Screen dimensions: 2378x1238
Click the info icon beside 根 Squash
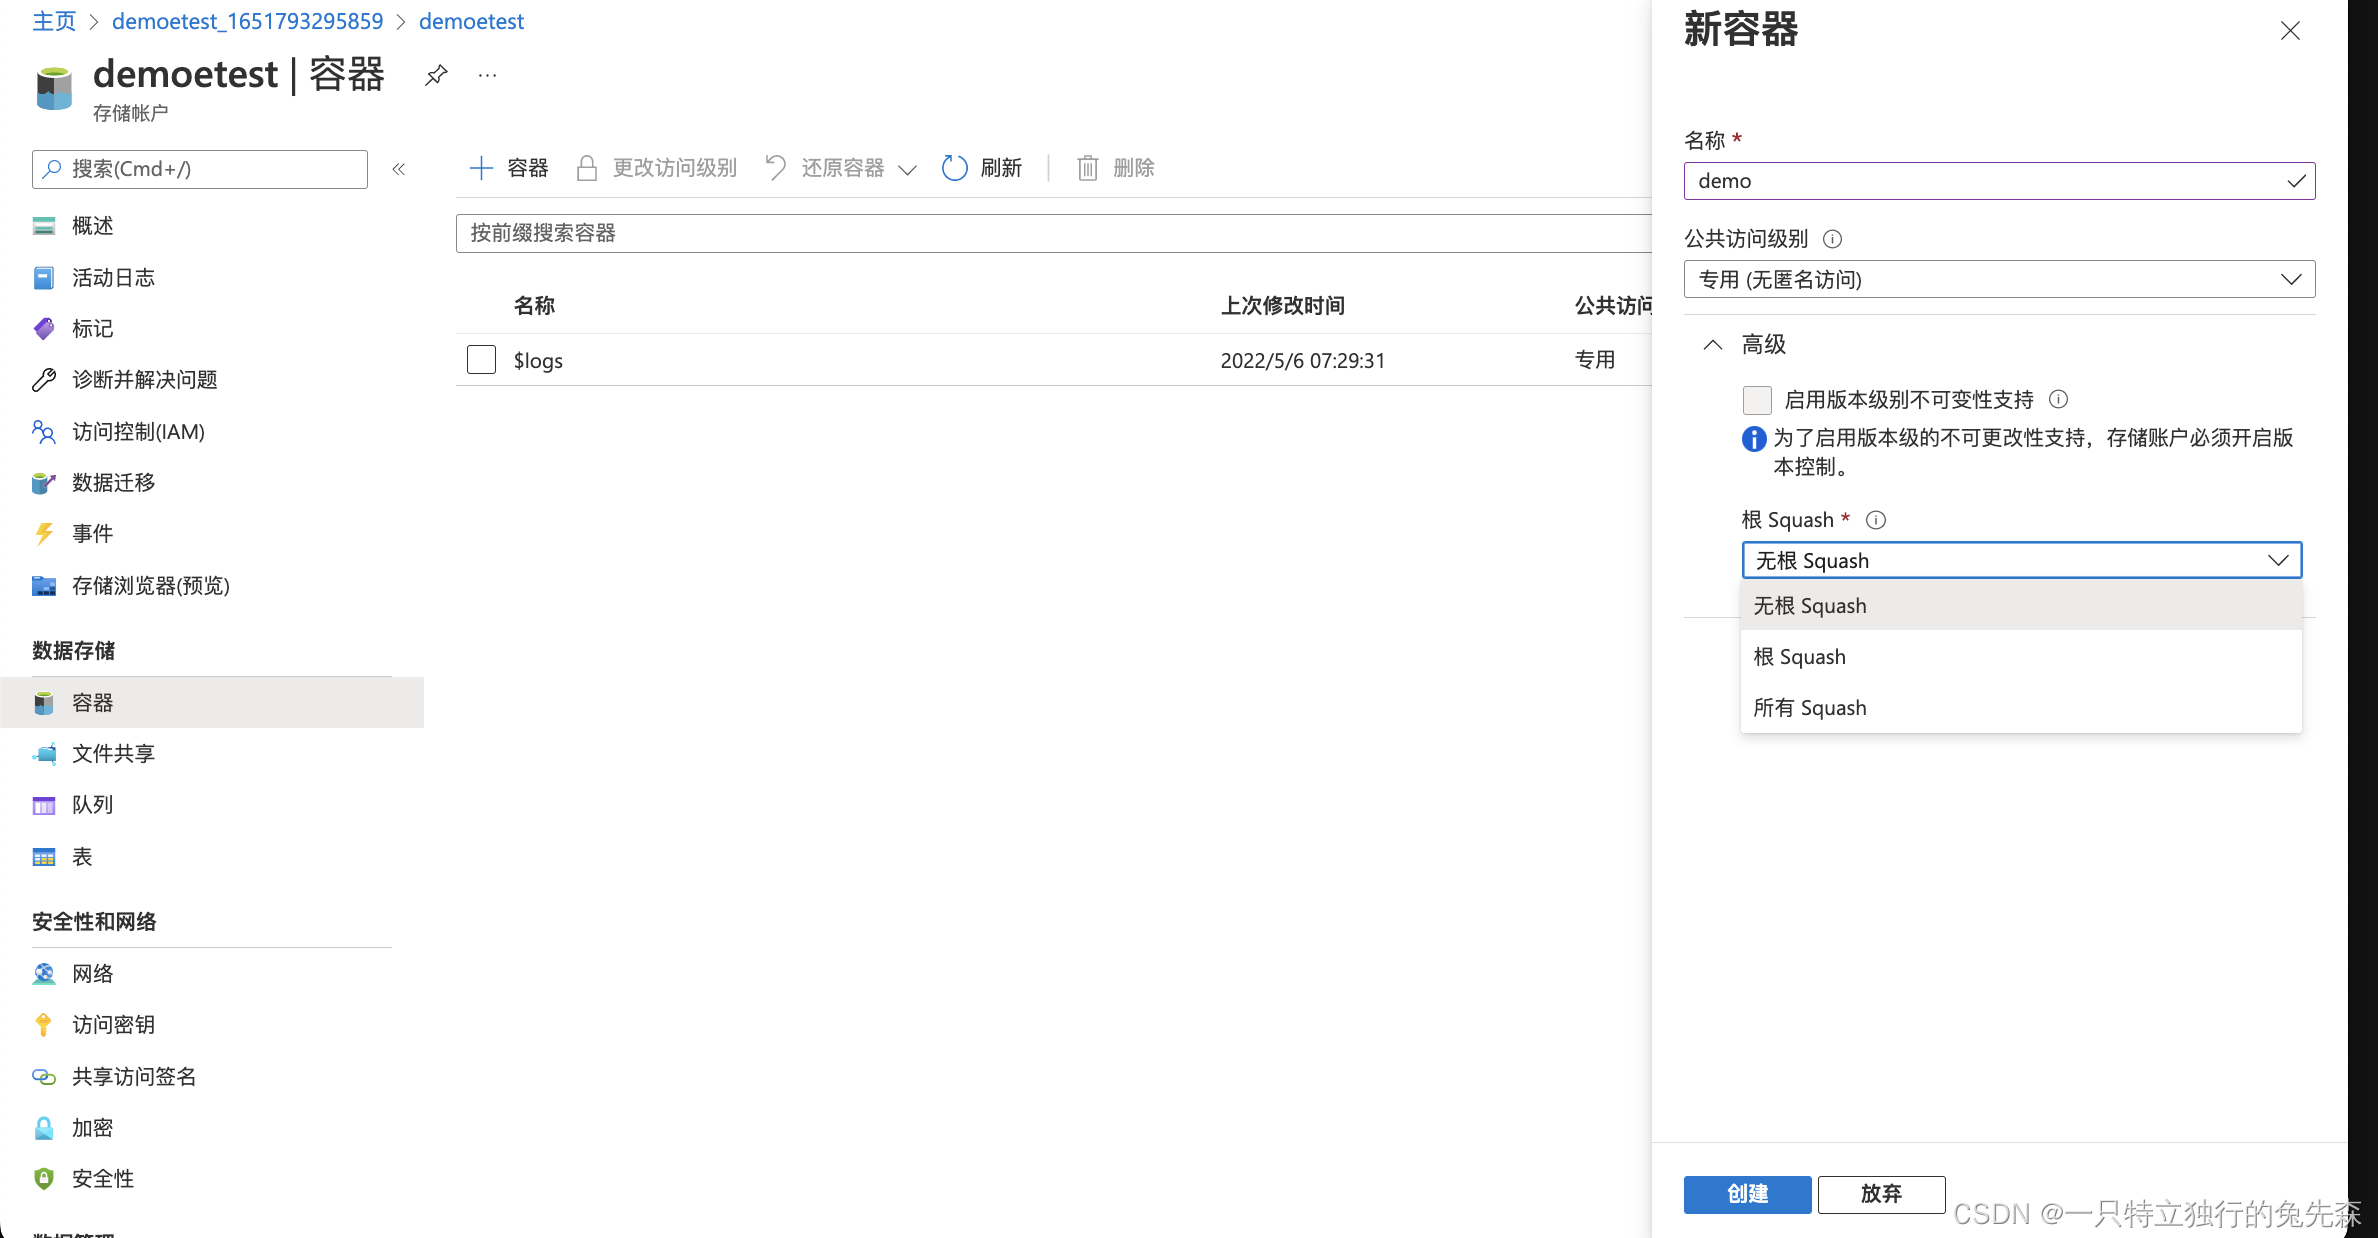[1876, 520]
